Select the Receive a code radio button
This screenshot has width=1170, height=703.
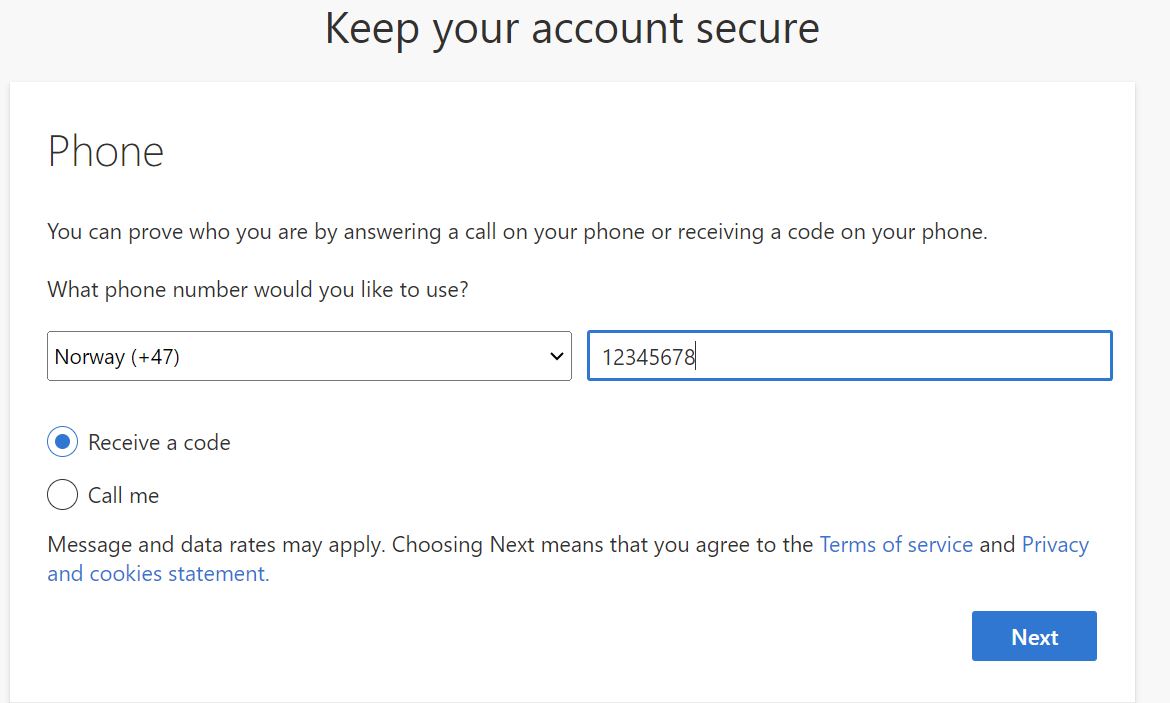pos(62,442)
